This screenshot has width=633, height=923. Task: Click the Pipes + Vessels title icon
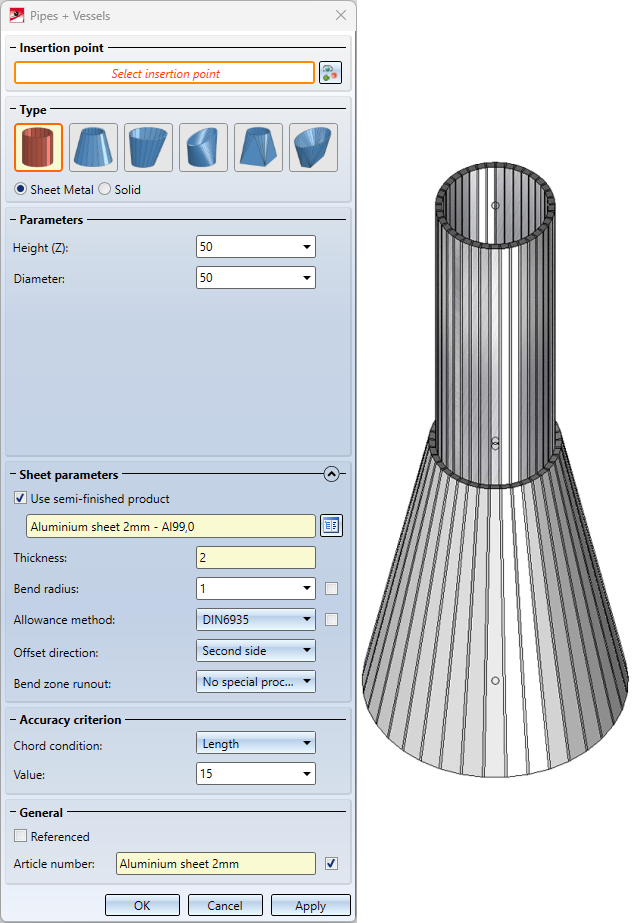16,15
